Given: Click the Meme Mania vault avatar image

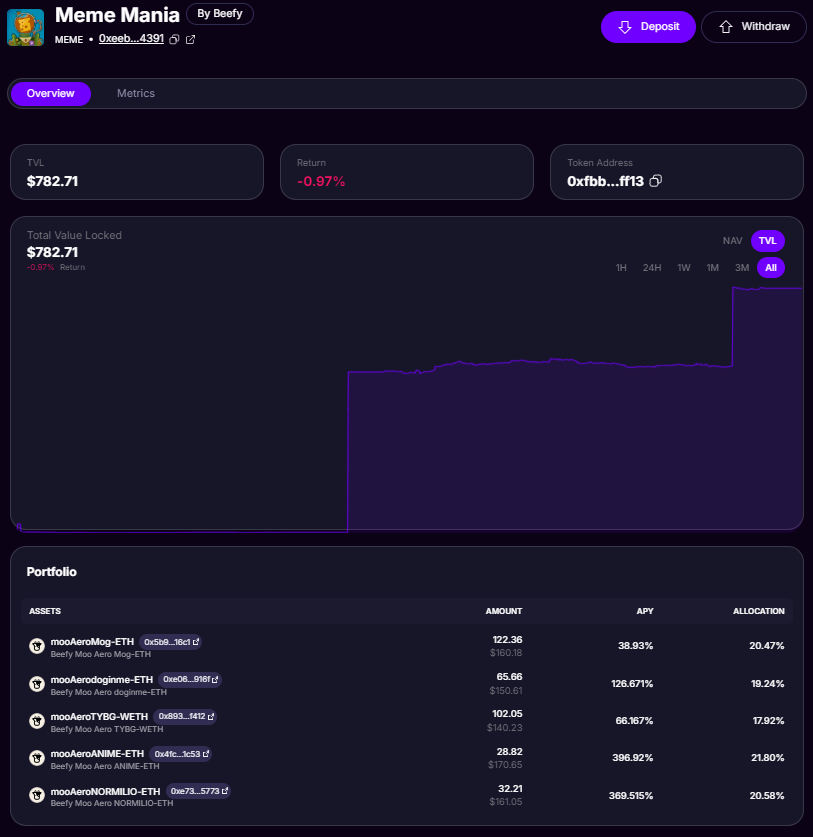Looking at the screenshot, I should (25, 27).
